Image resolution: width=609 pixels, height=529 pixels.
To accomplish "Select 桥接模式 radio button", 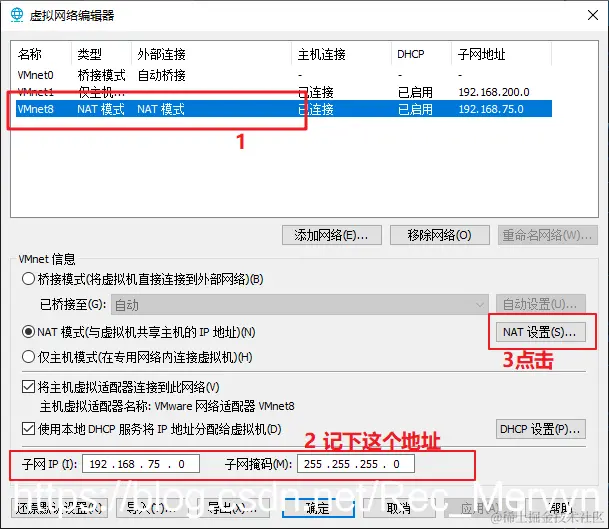I will pos(28,279).
